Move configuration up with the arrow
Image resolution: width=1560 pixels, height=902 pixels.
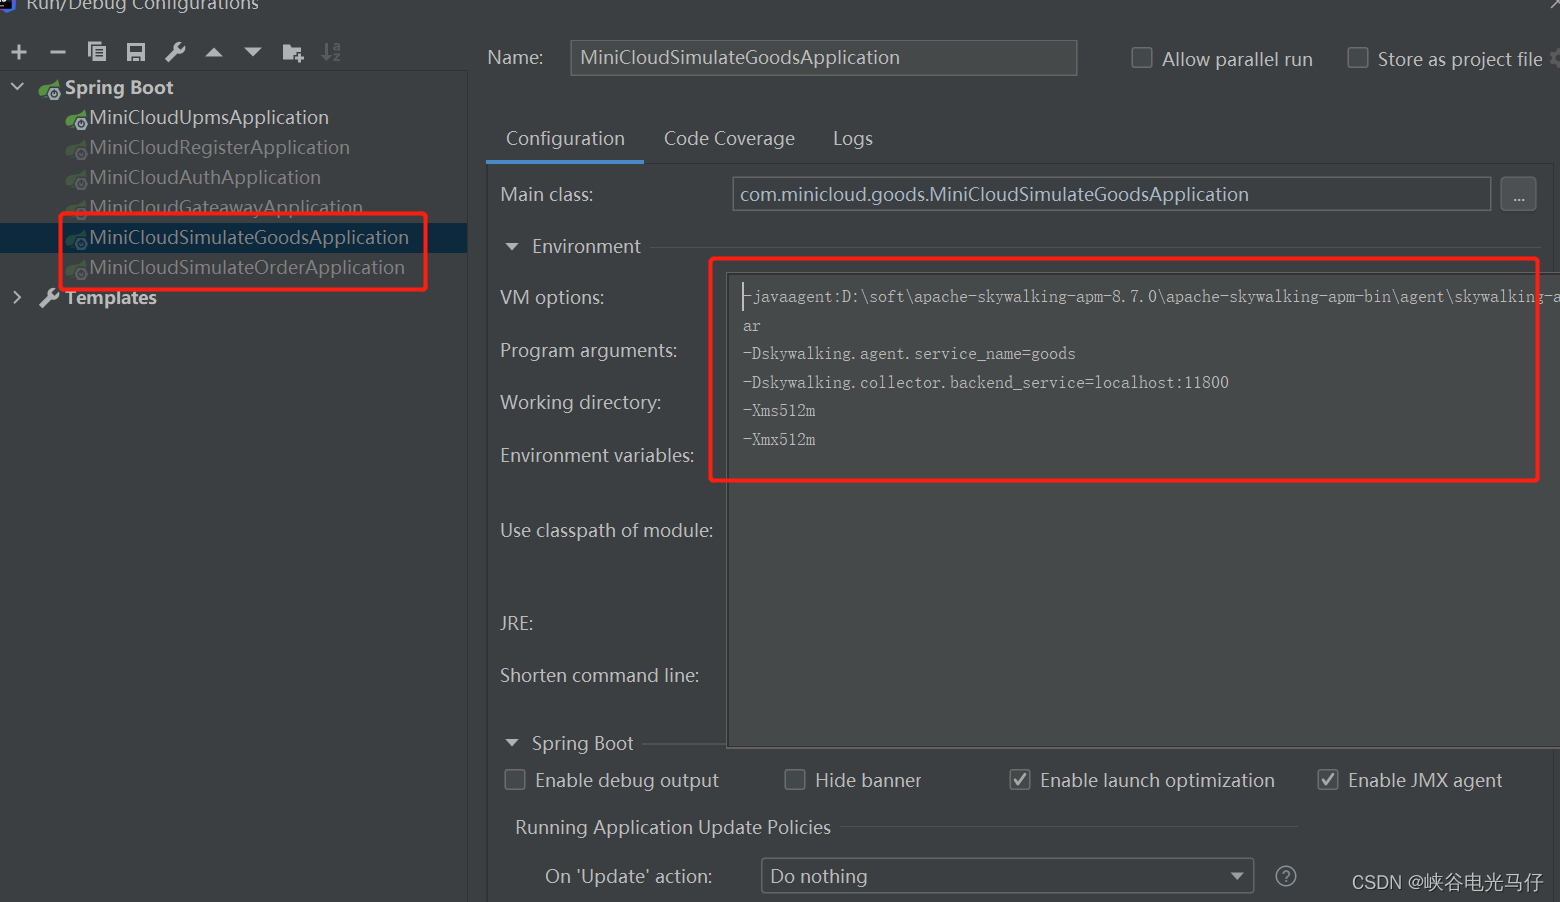tap(214, 52)
